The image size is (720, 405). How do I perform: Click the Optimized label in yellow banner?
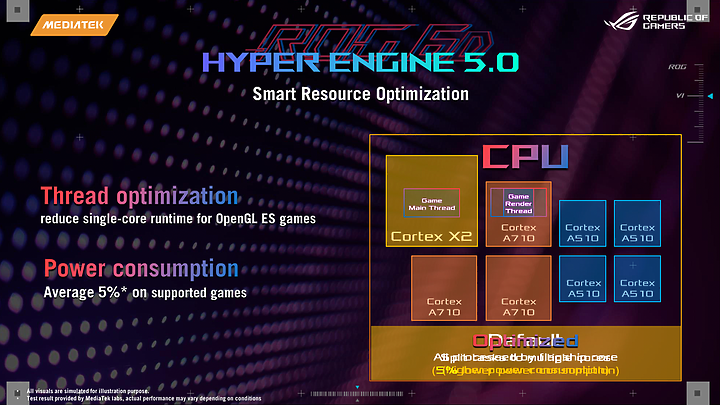point(525,341)
